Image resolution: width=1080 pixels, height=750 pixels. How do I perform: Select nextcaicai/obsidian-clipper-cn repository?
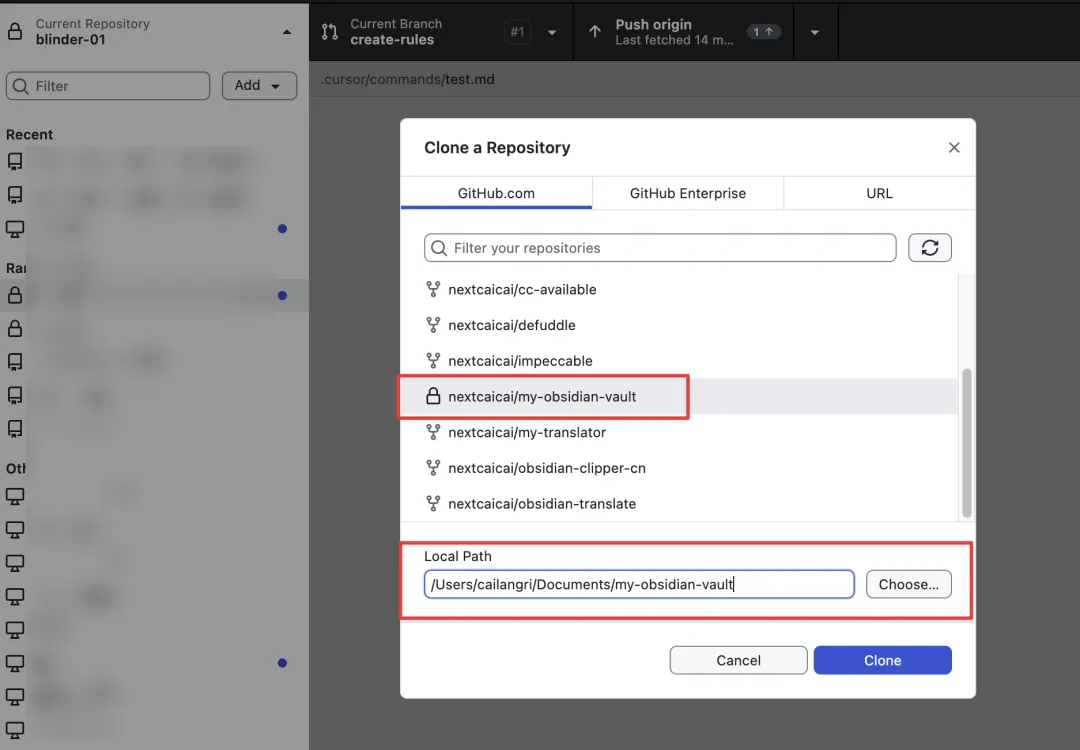[679, 468]
